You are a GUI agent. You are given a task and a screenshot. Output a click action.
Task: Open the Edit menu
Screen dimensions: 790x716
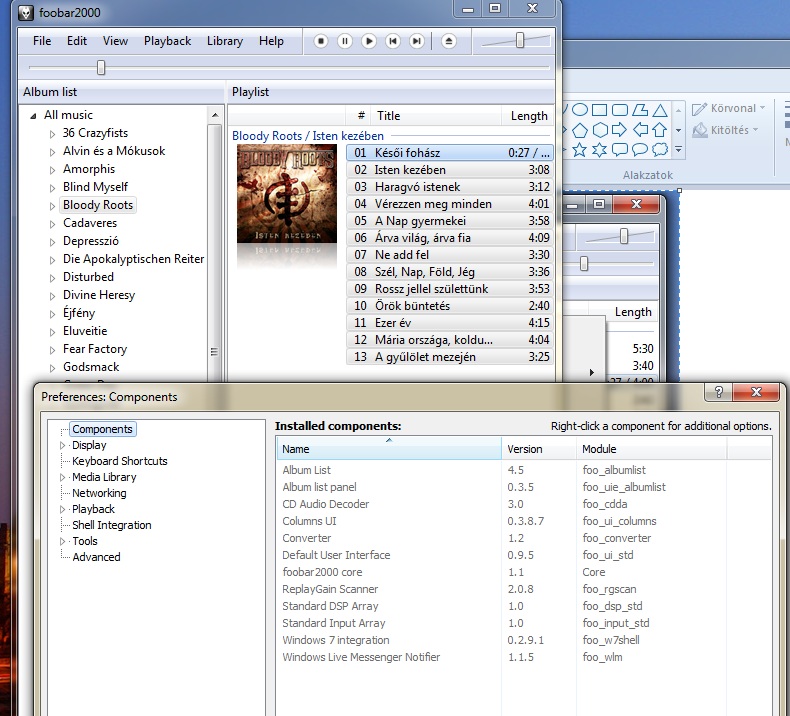(77, 41)
